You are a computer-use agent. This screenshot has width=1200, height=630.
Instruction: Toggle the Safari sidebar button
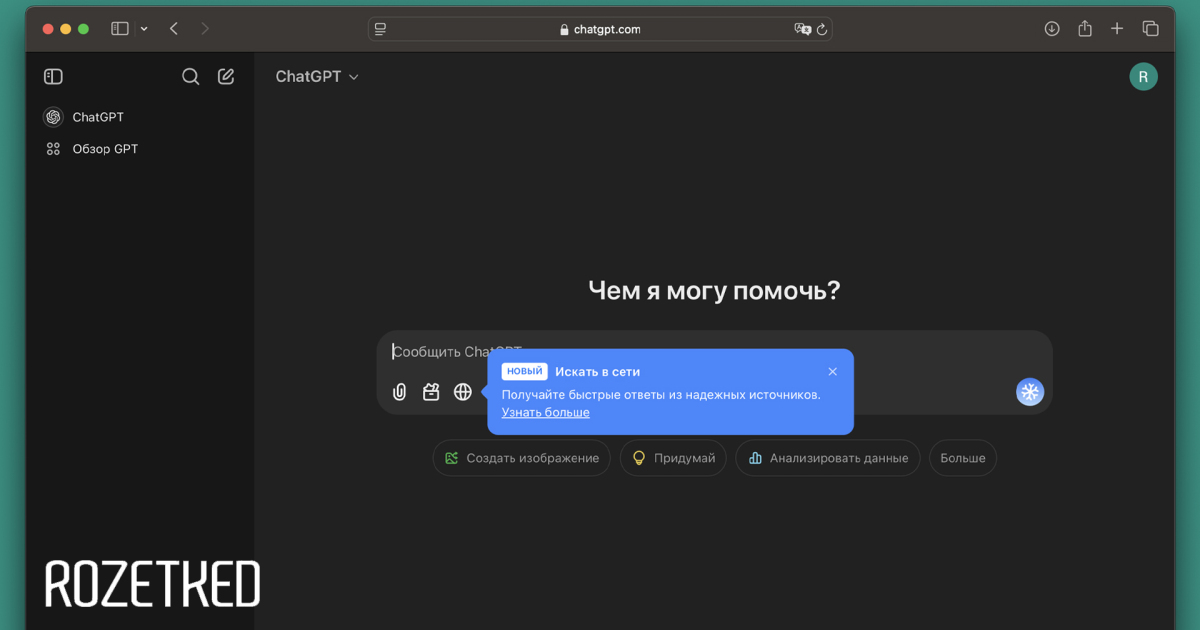click(120, 29)
